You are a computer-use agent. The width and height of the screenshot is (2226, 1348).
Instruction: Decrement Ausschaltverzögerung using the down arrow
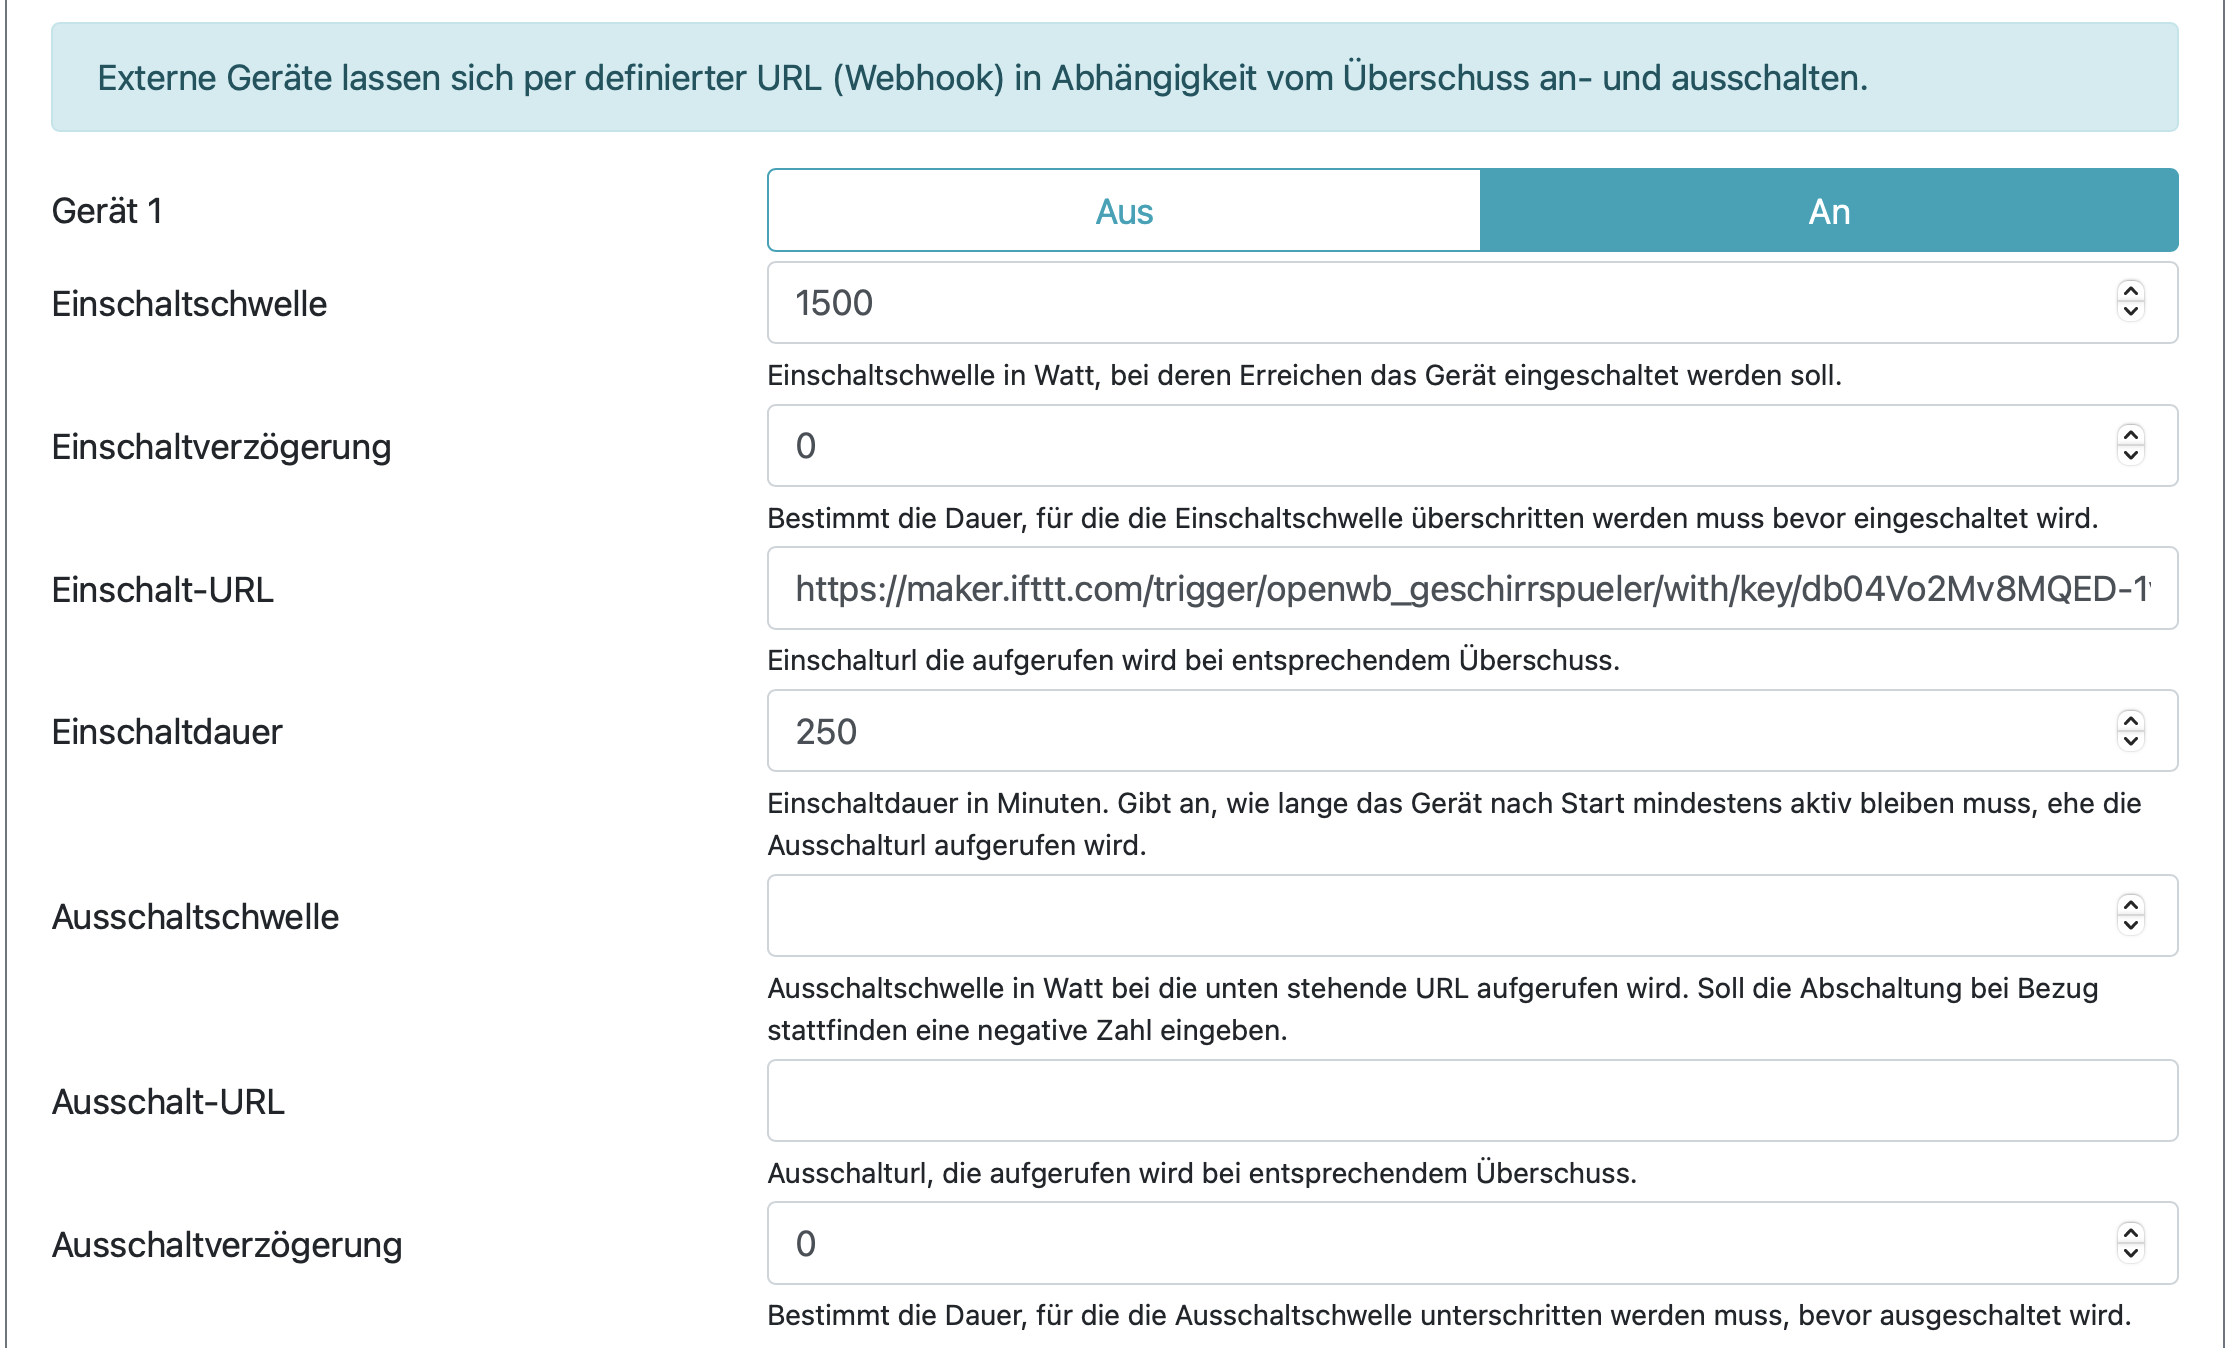2131,1253
